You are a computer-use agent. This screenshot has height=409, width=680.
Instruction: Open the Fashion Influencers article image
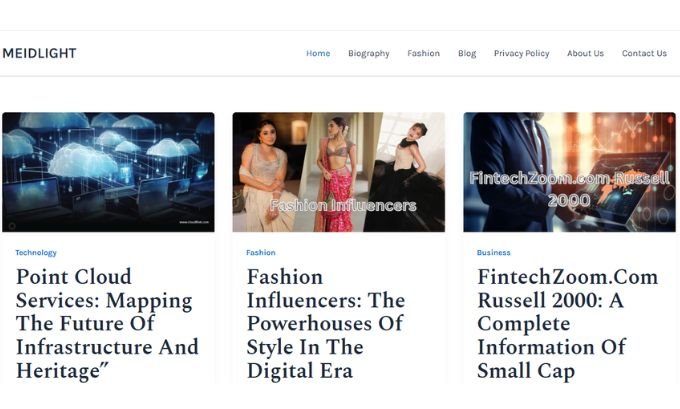(x=339, y=172)
